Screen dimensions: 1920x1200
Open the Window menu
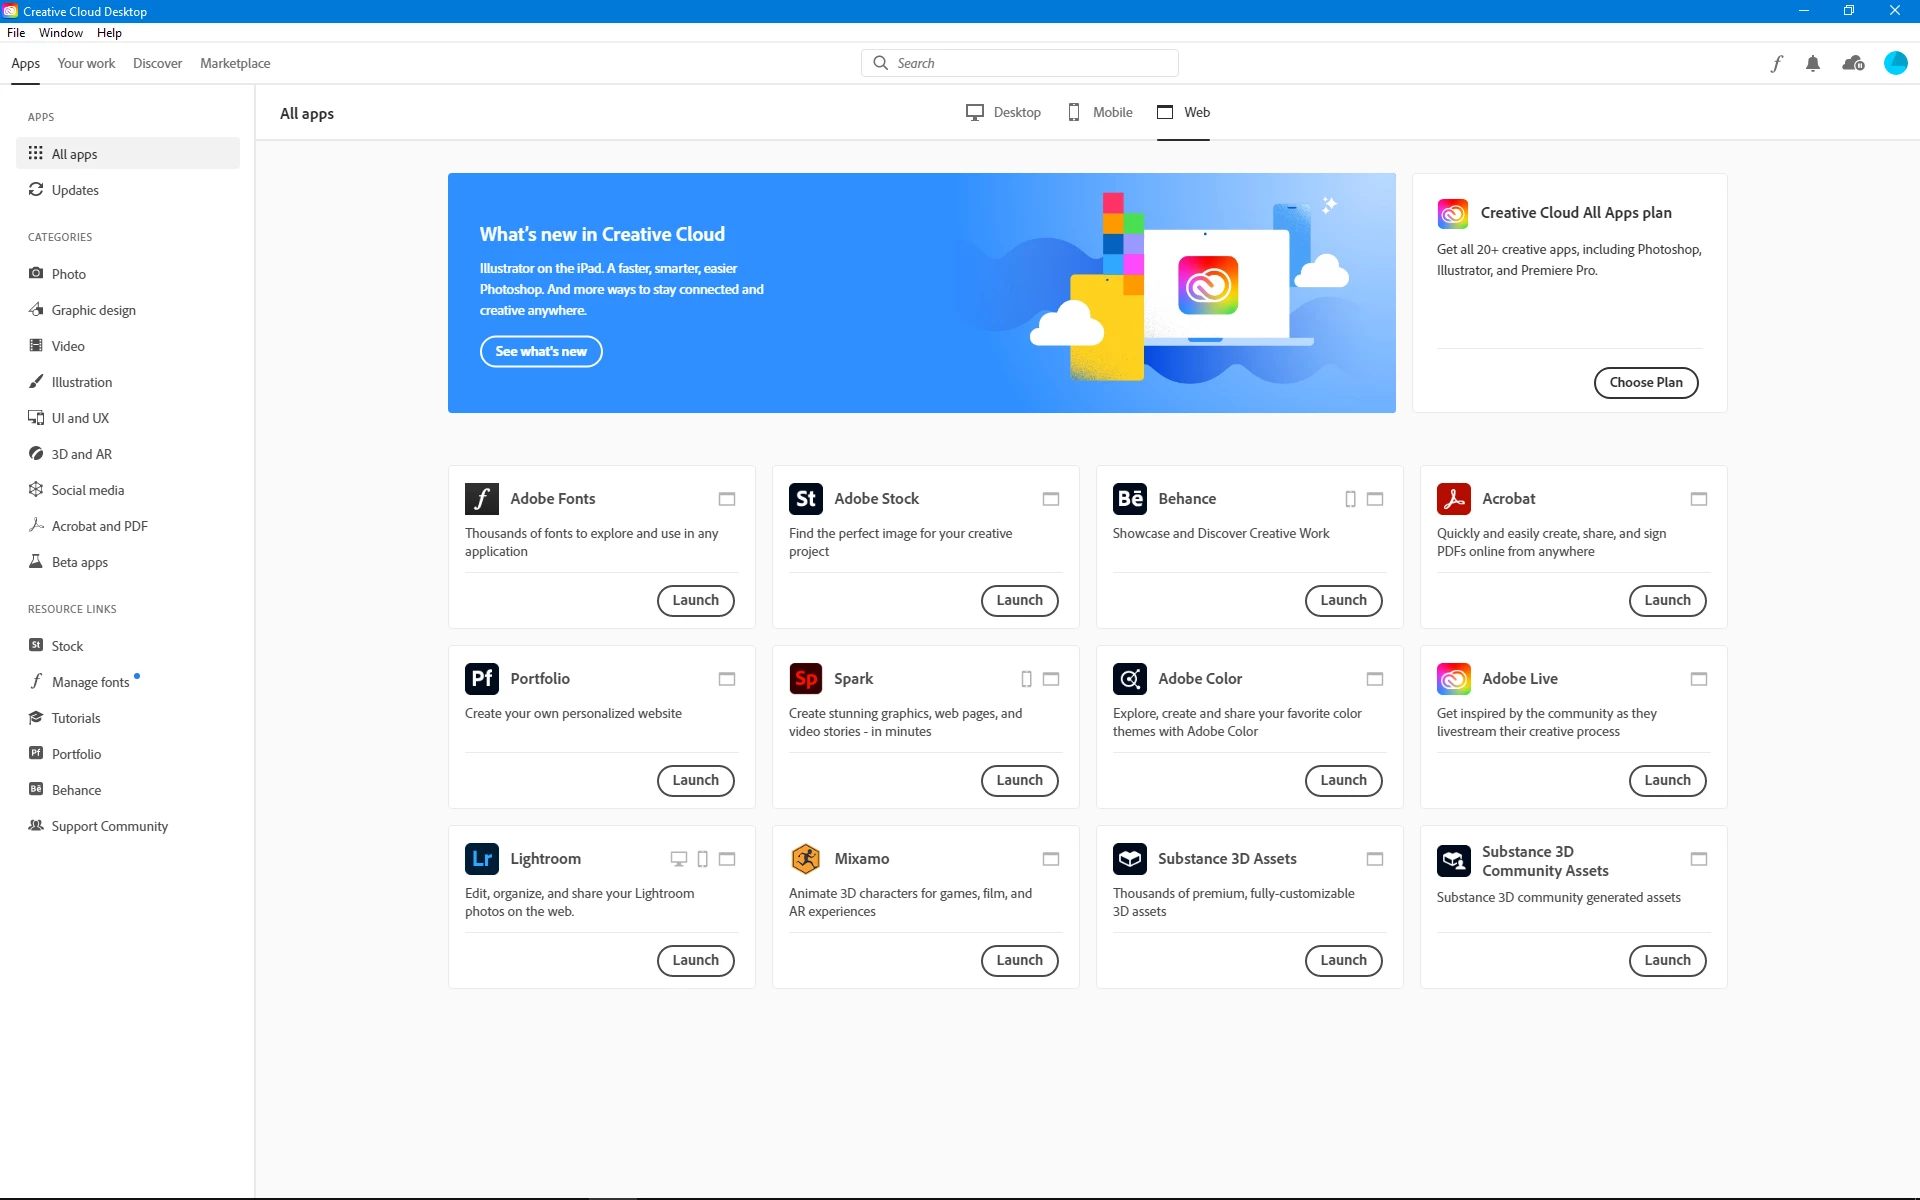pyautogui.click(x=60, y=33)
